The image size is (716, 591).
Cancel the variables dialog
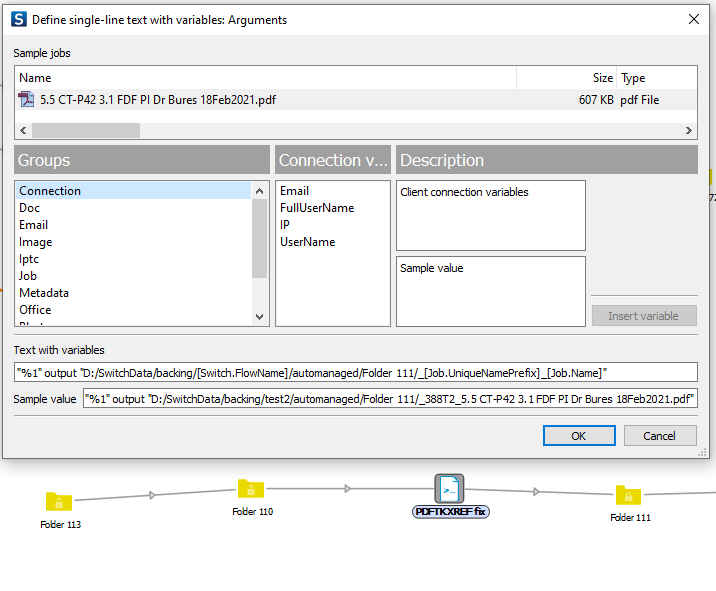tap(660, 436)
